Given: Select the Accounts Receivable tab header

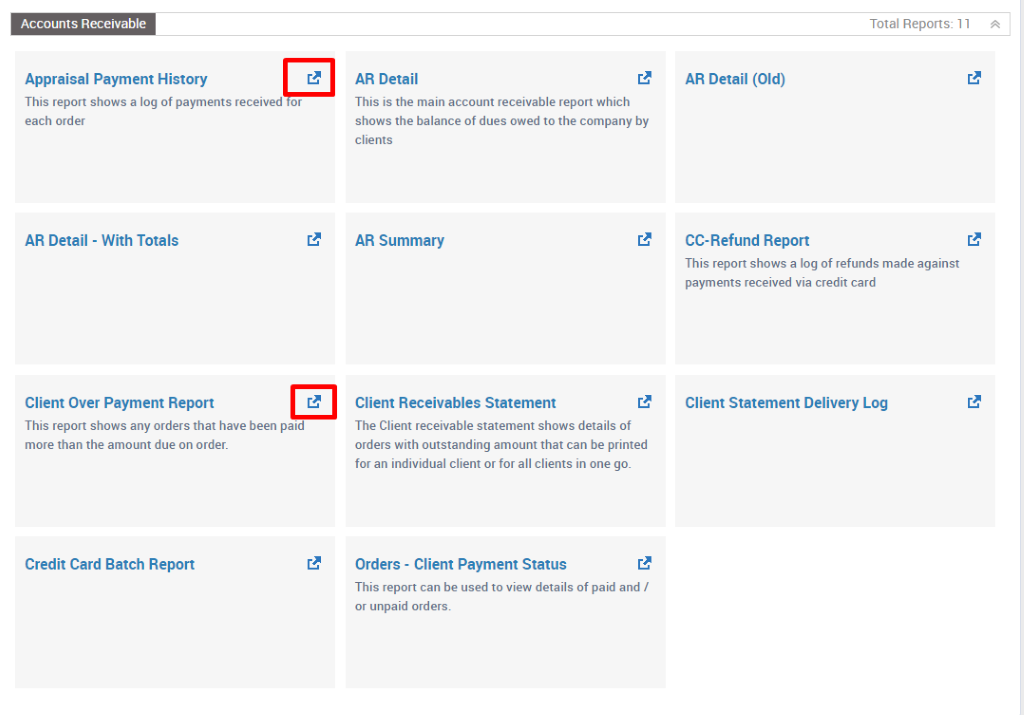Looking at the screenshot, I should [83, 24].
